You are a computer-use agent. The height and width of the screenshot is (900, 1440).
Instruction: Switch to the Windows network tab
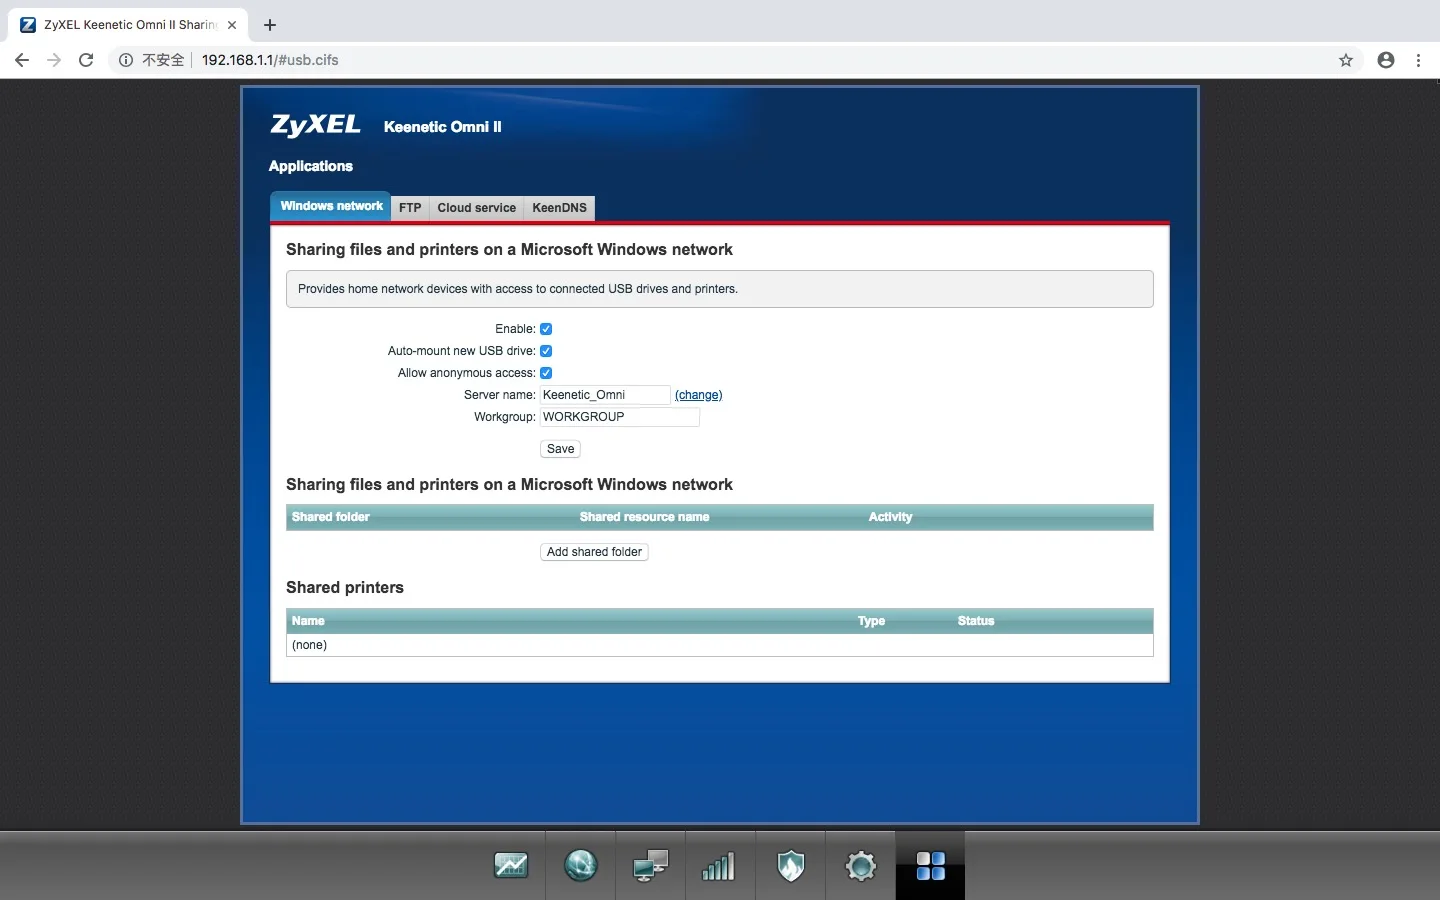[331, 206]
